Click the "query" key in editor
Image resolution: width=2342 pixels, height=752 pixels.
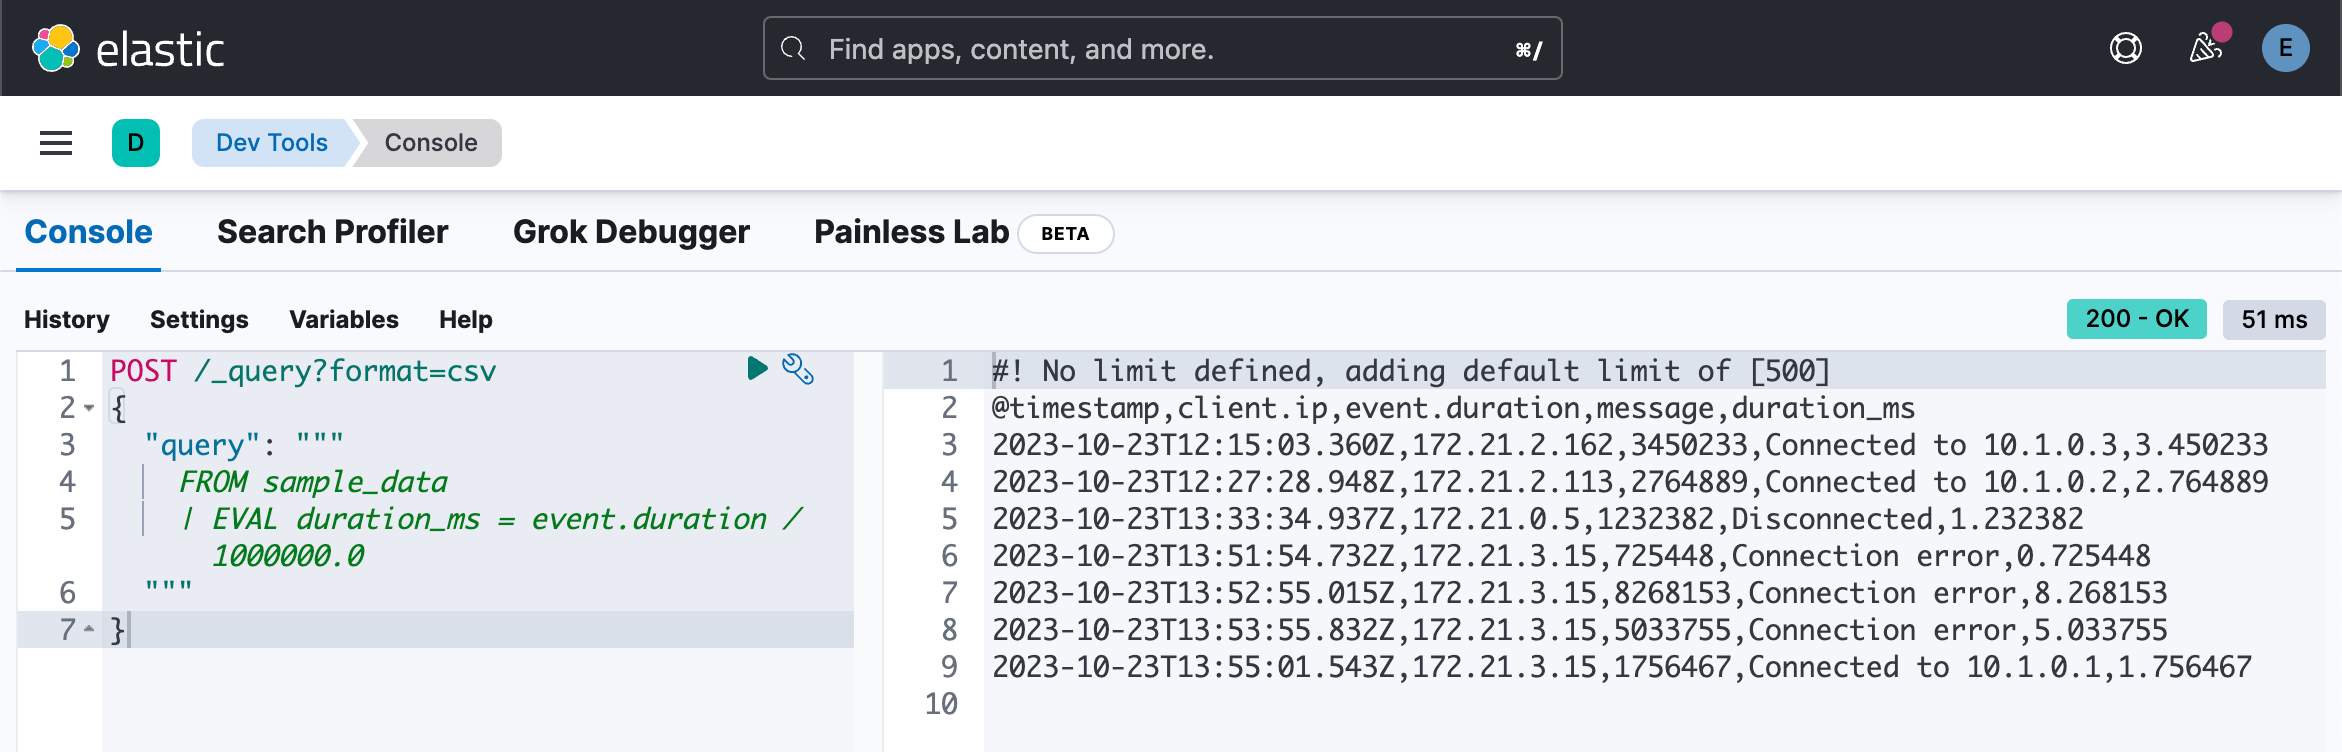(x=203, y=445)
